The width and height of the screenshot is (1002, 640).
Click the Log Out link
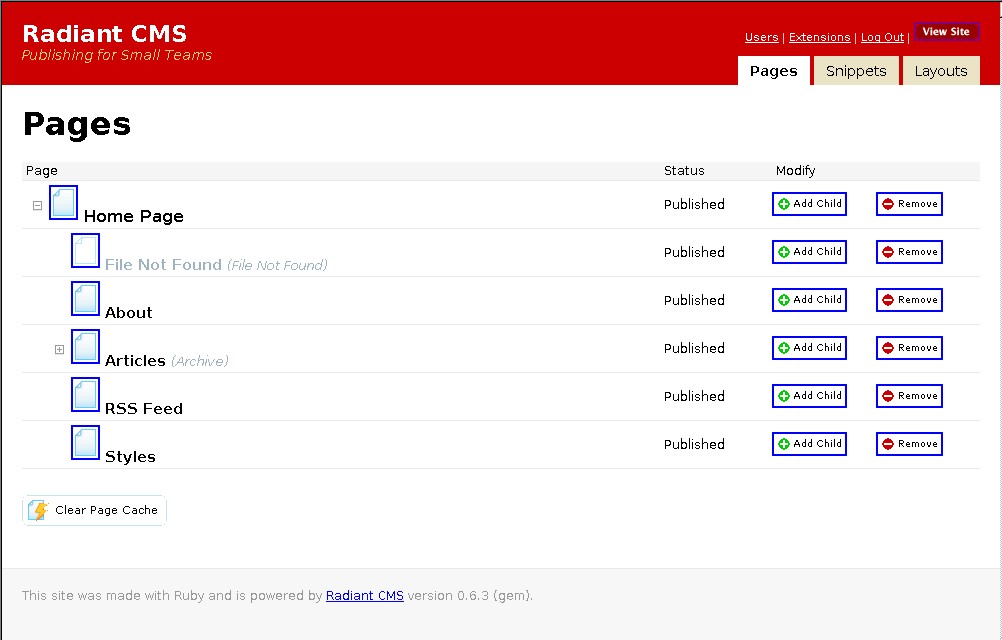point(883,37)
